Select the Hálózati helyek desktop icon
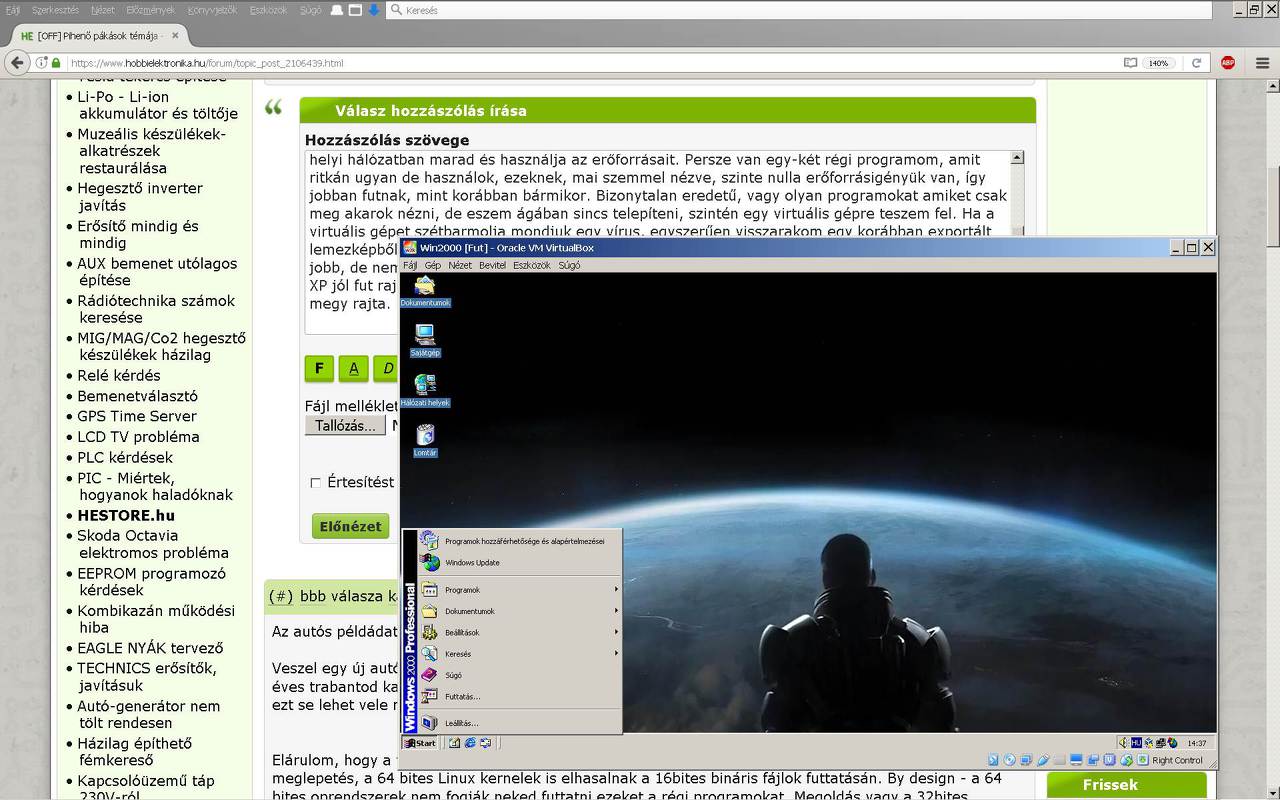 tap(425, 390)
